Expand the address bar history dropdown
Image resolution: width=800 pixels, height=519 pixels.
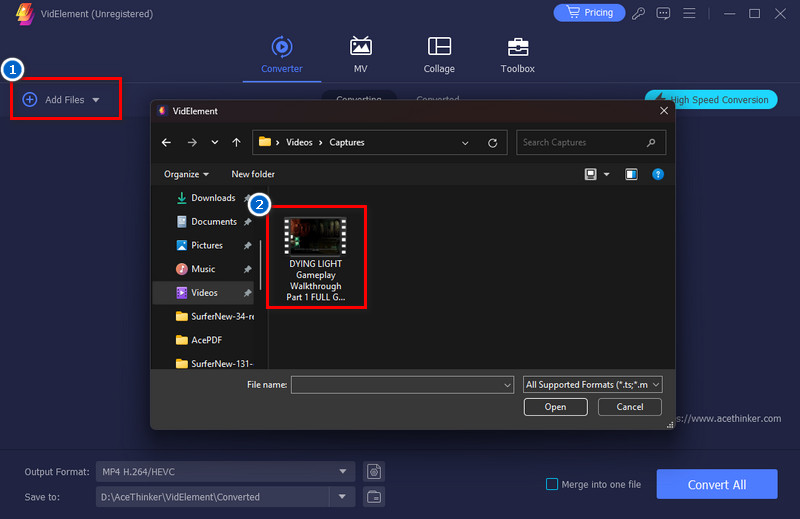pos(465,143)
